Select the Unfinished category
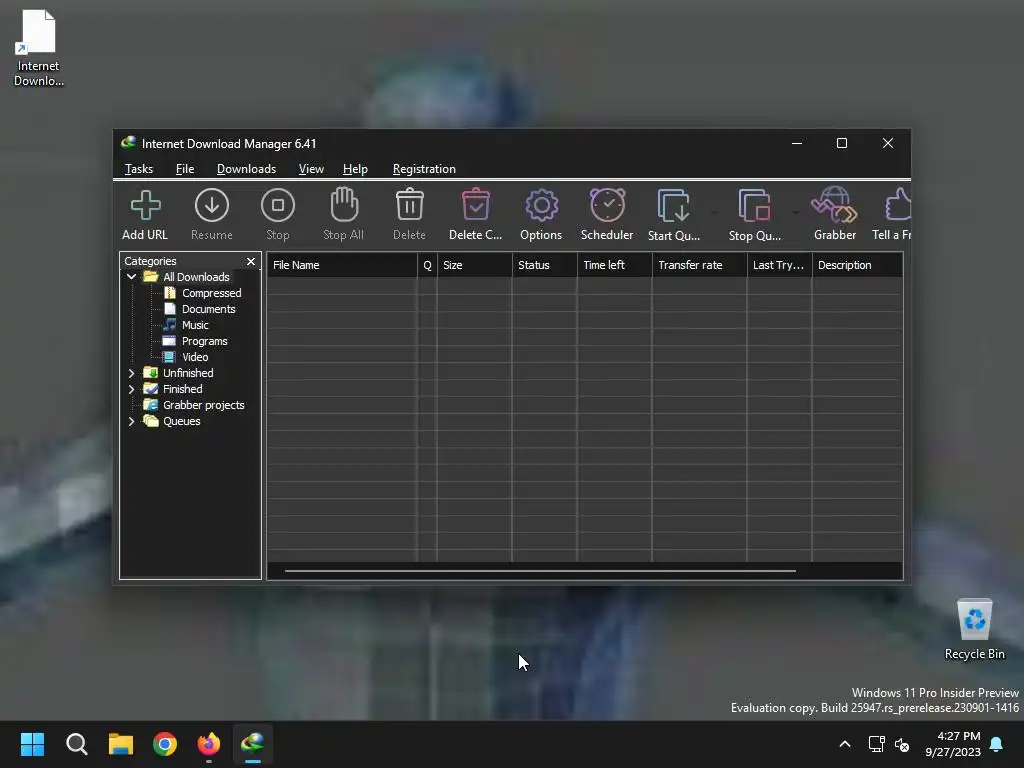 (188, 373)
